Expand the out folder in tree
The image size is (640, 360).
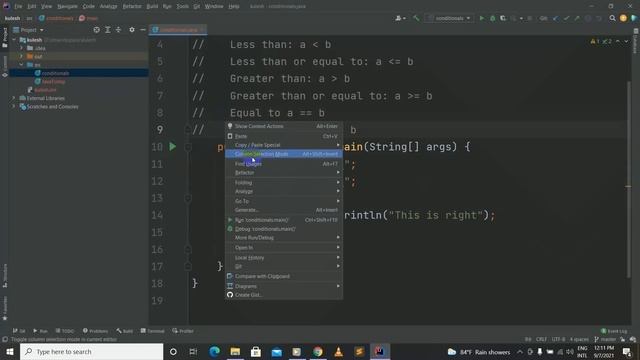[22, 56]
